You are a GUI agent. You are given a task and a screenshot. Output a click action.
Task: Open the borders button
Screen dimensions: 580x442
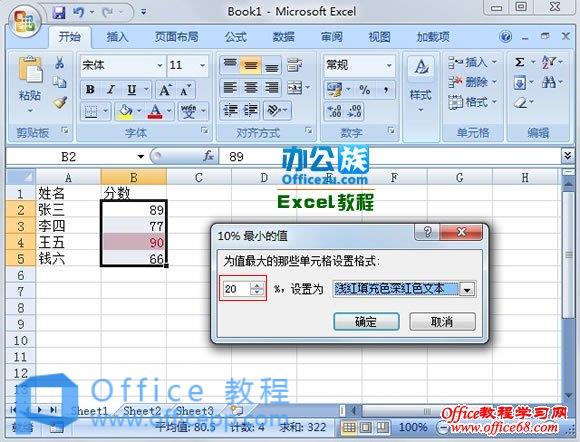coord(91,111)
